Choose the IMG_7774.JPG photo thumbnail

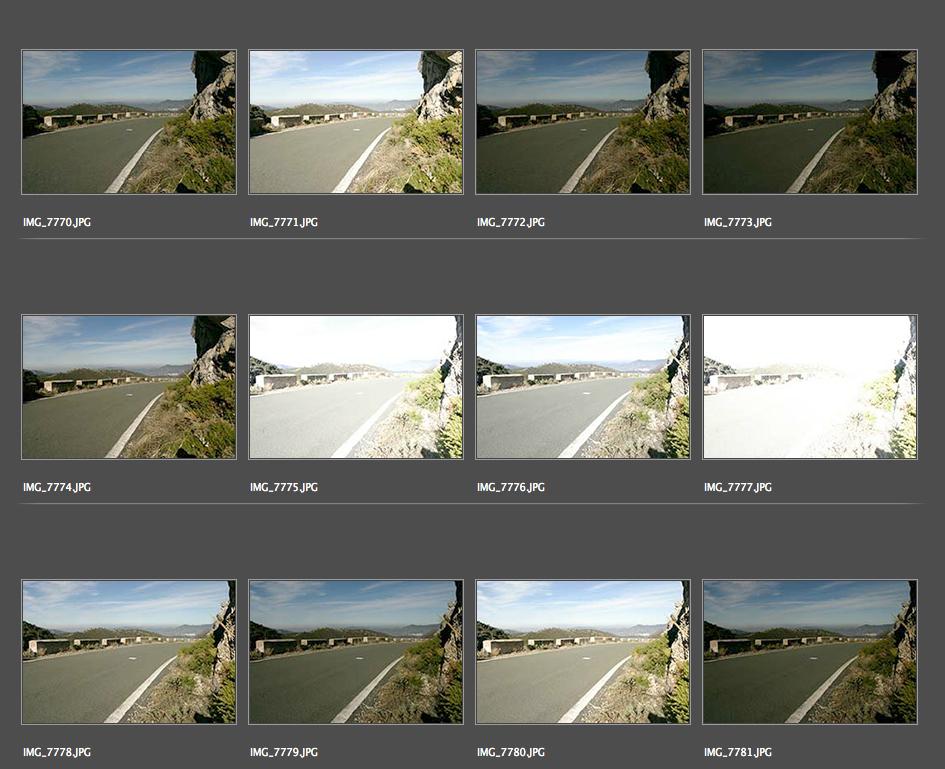129,387
